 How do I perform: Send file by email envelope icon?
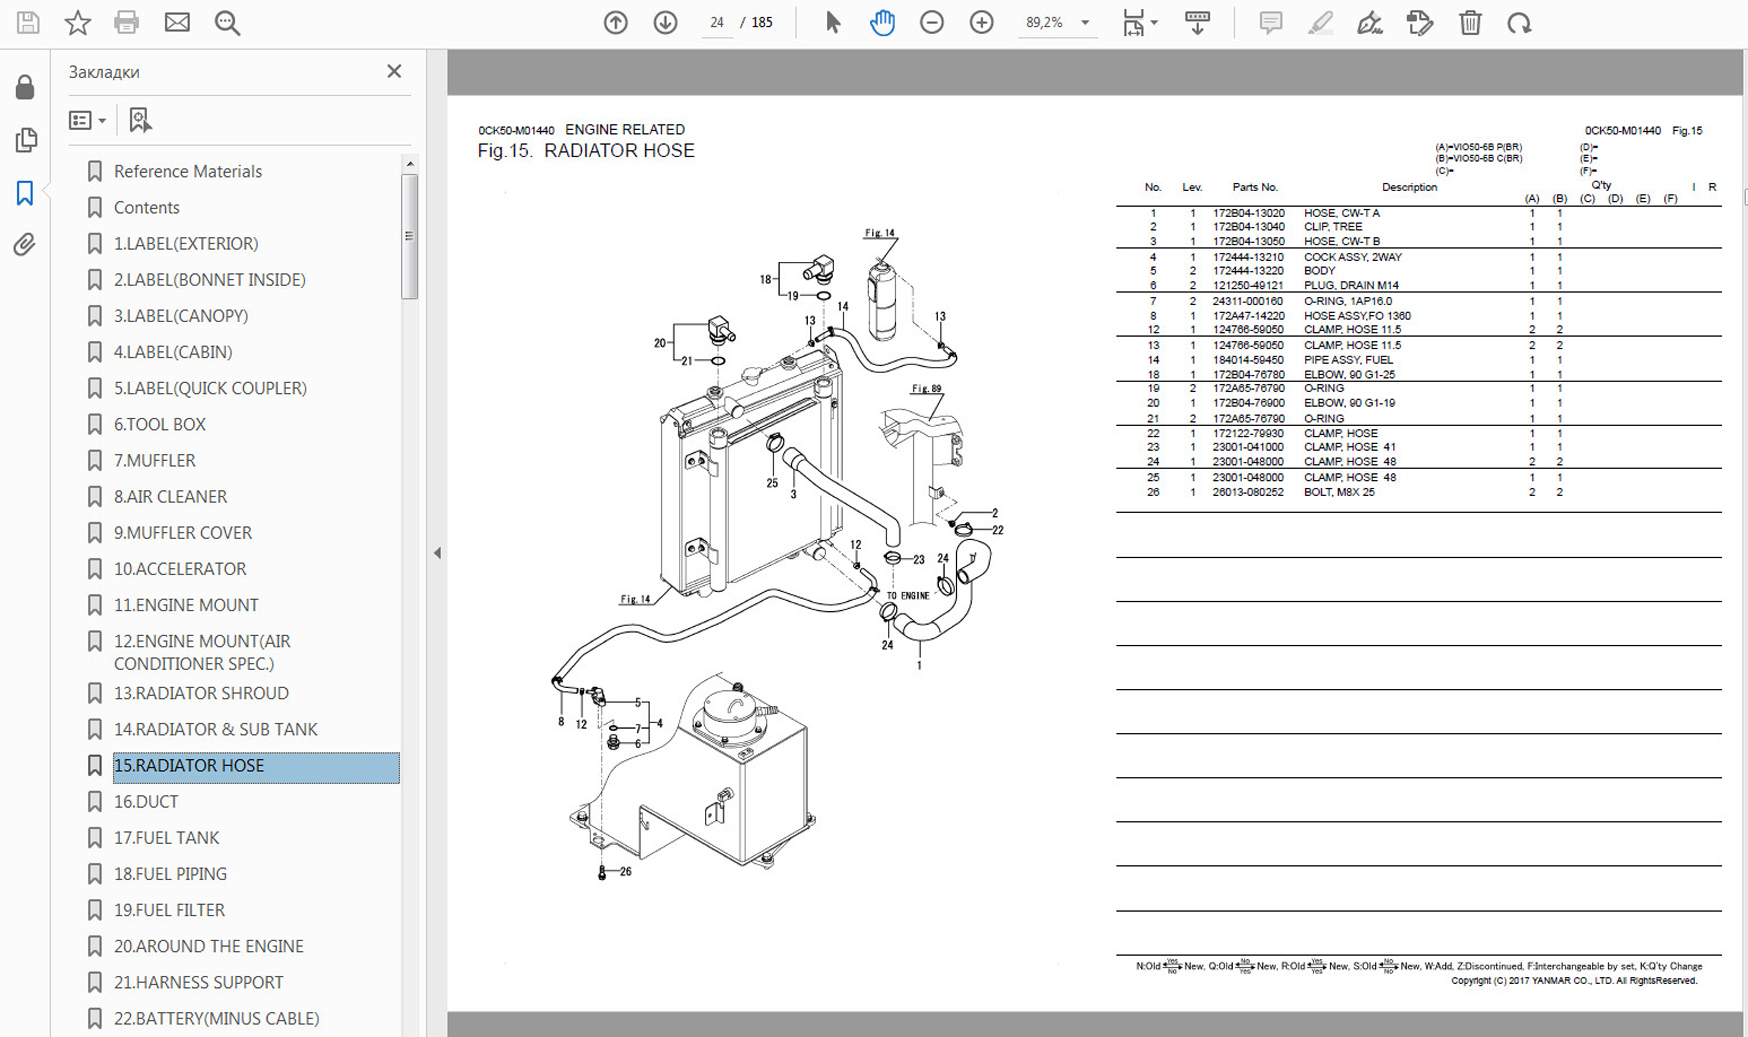(x=177, y=22)
